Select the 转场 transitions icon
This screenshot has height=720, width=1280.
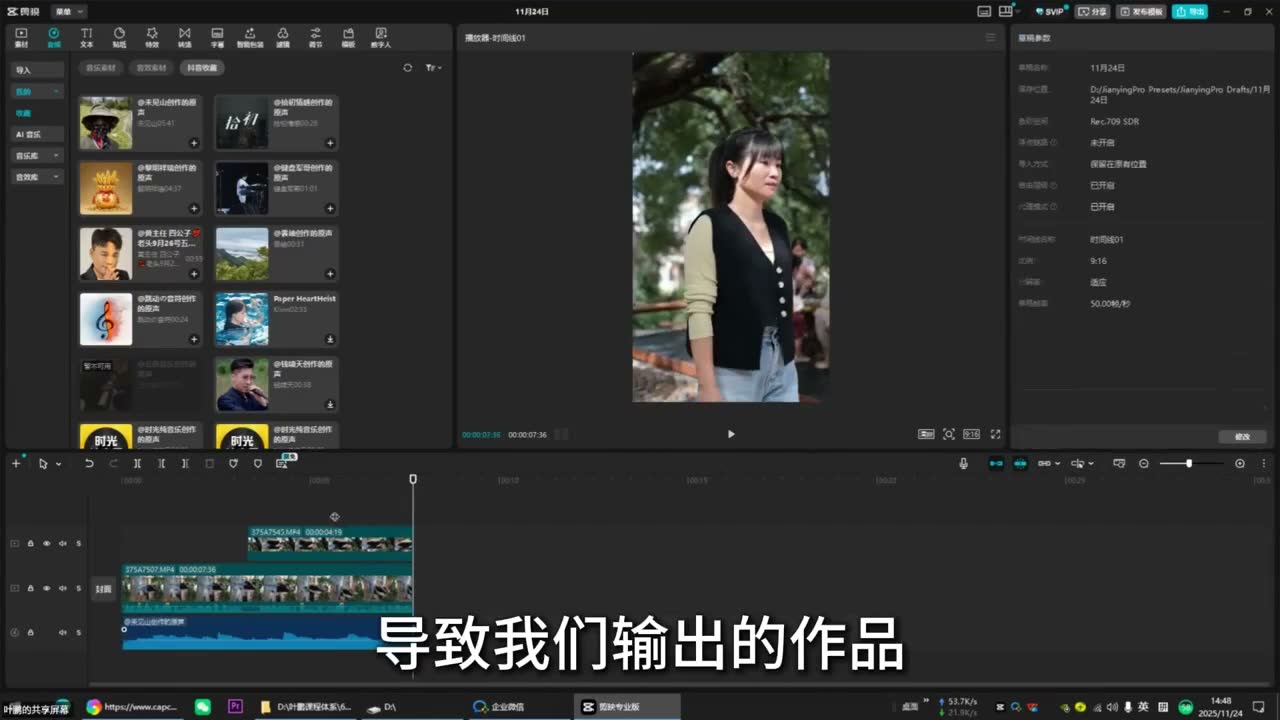point(184,38)
